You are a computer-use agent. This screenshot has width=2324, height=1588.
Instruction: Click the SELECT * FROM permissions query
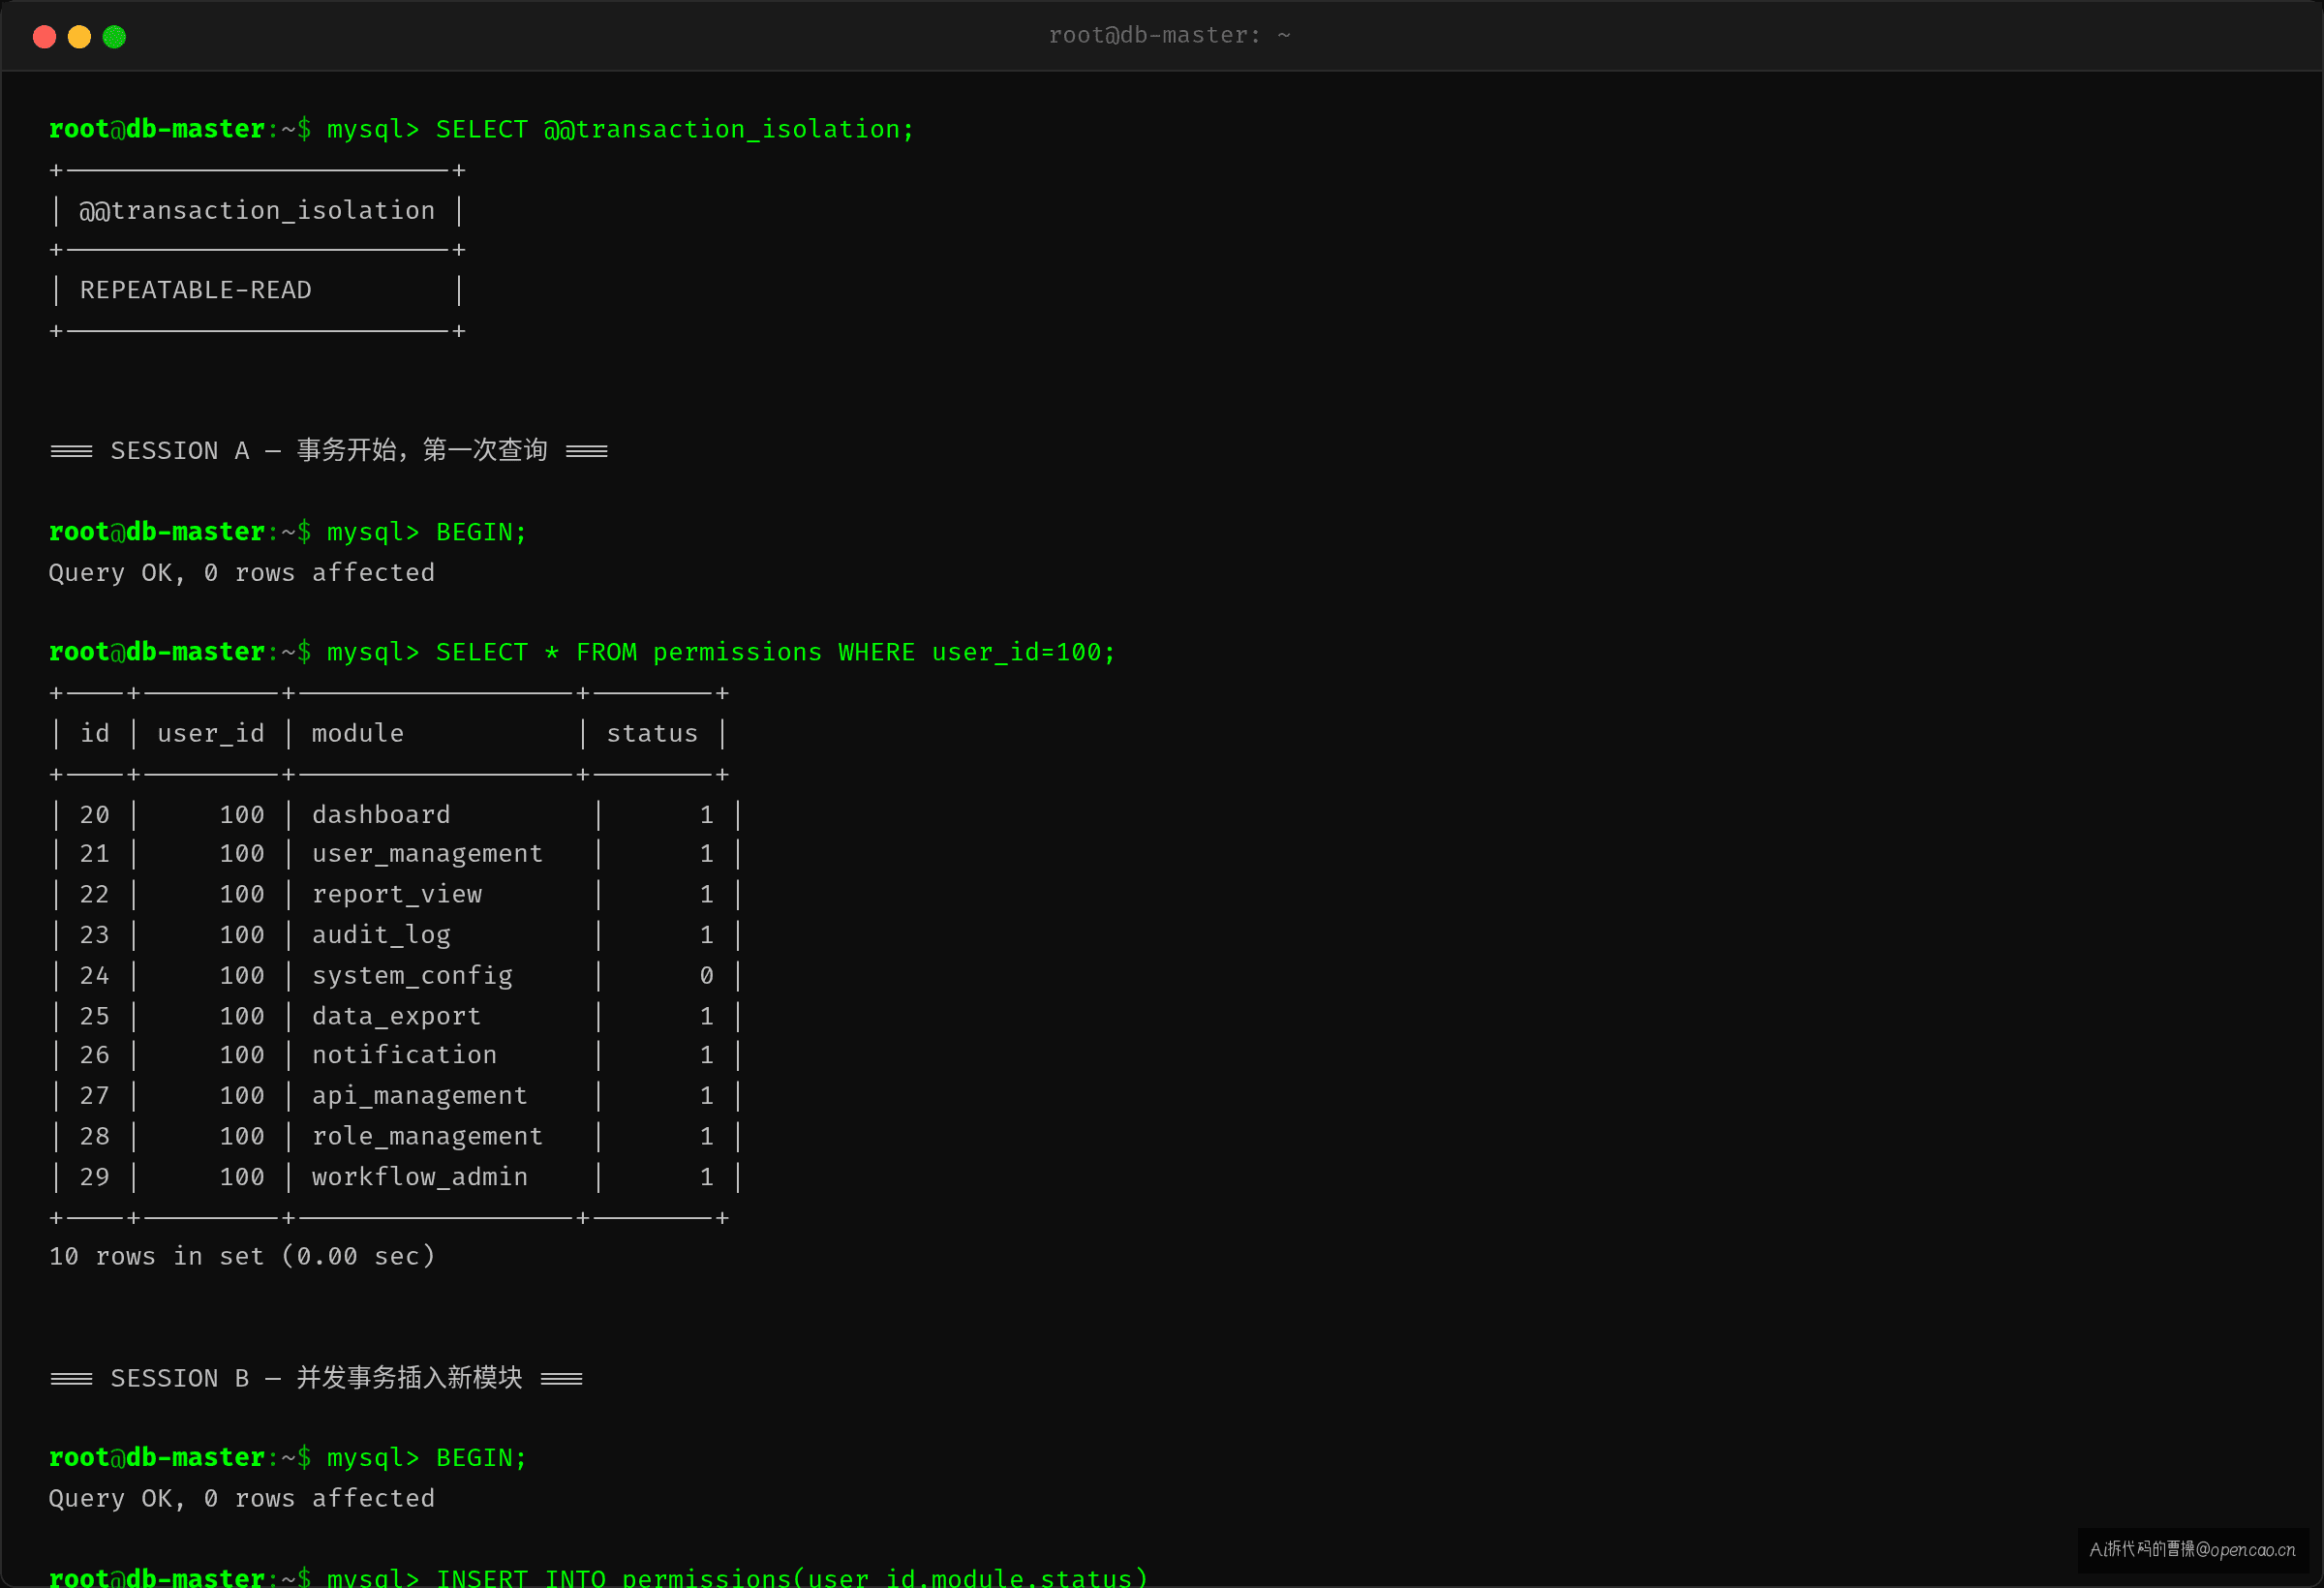[x=775, y=652]
